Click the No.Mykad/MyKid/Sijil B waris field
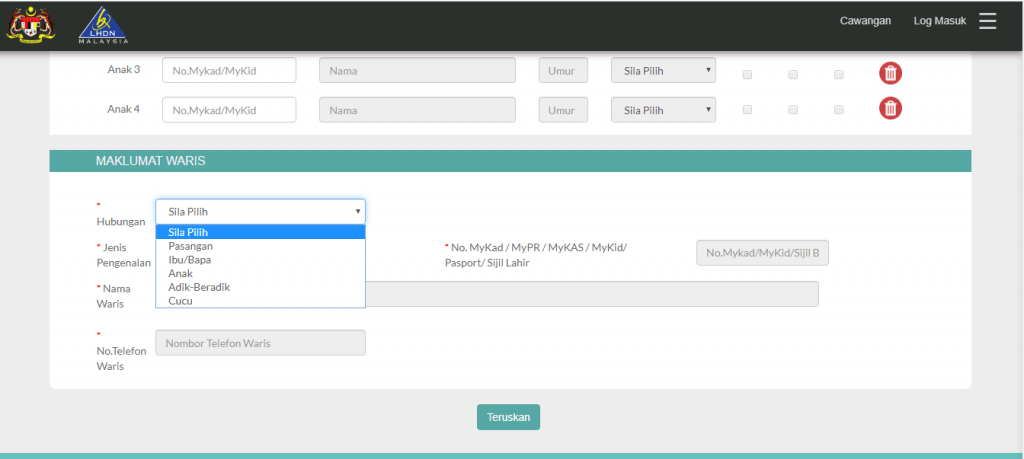 [x=763, y=253]
